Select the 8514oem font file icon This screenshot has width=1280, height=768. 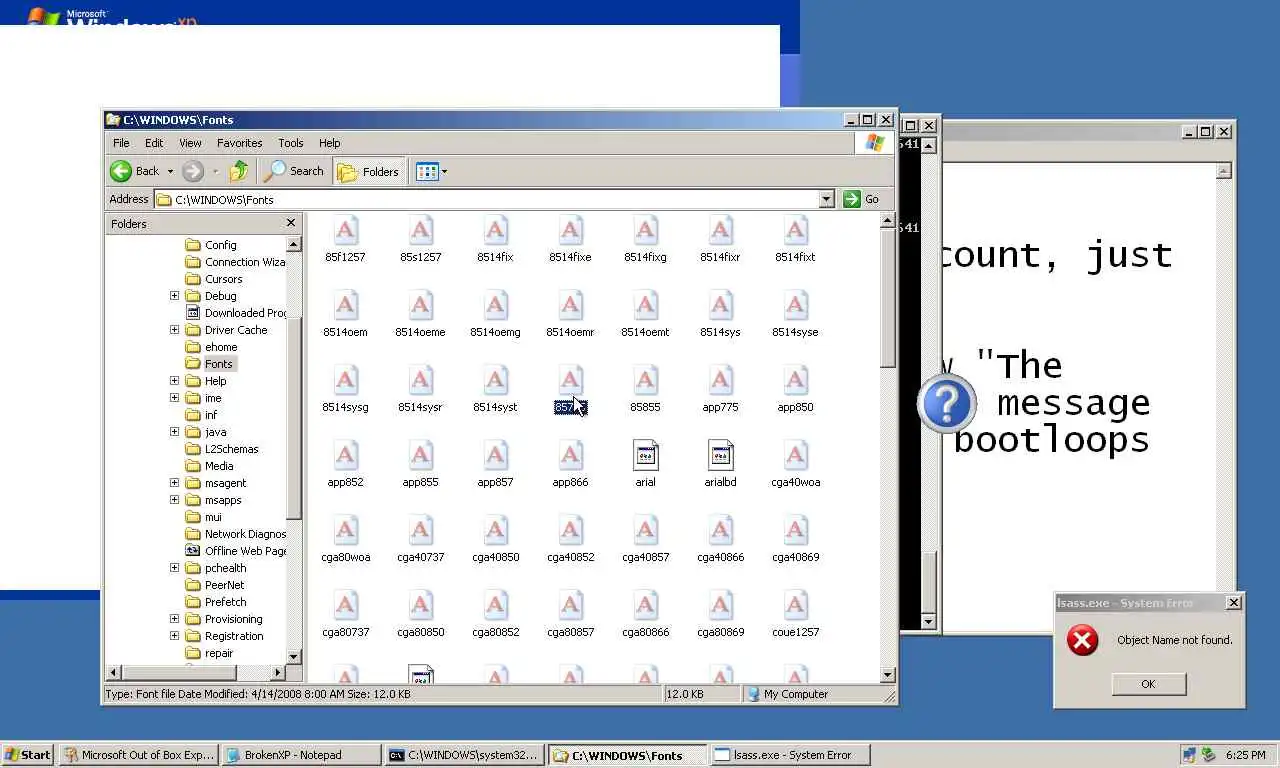[345, 314]
